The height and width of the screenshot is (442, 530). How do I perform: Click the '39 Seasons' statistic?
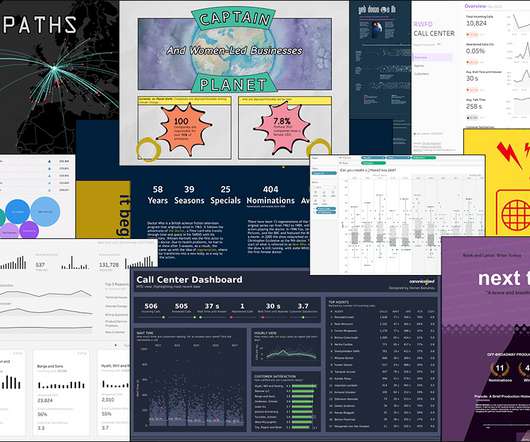tap(189, 195)
